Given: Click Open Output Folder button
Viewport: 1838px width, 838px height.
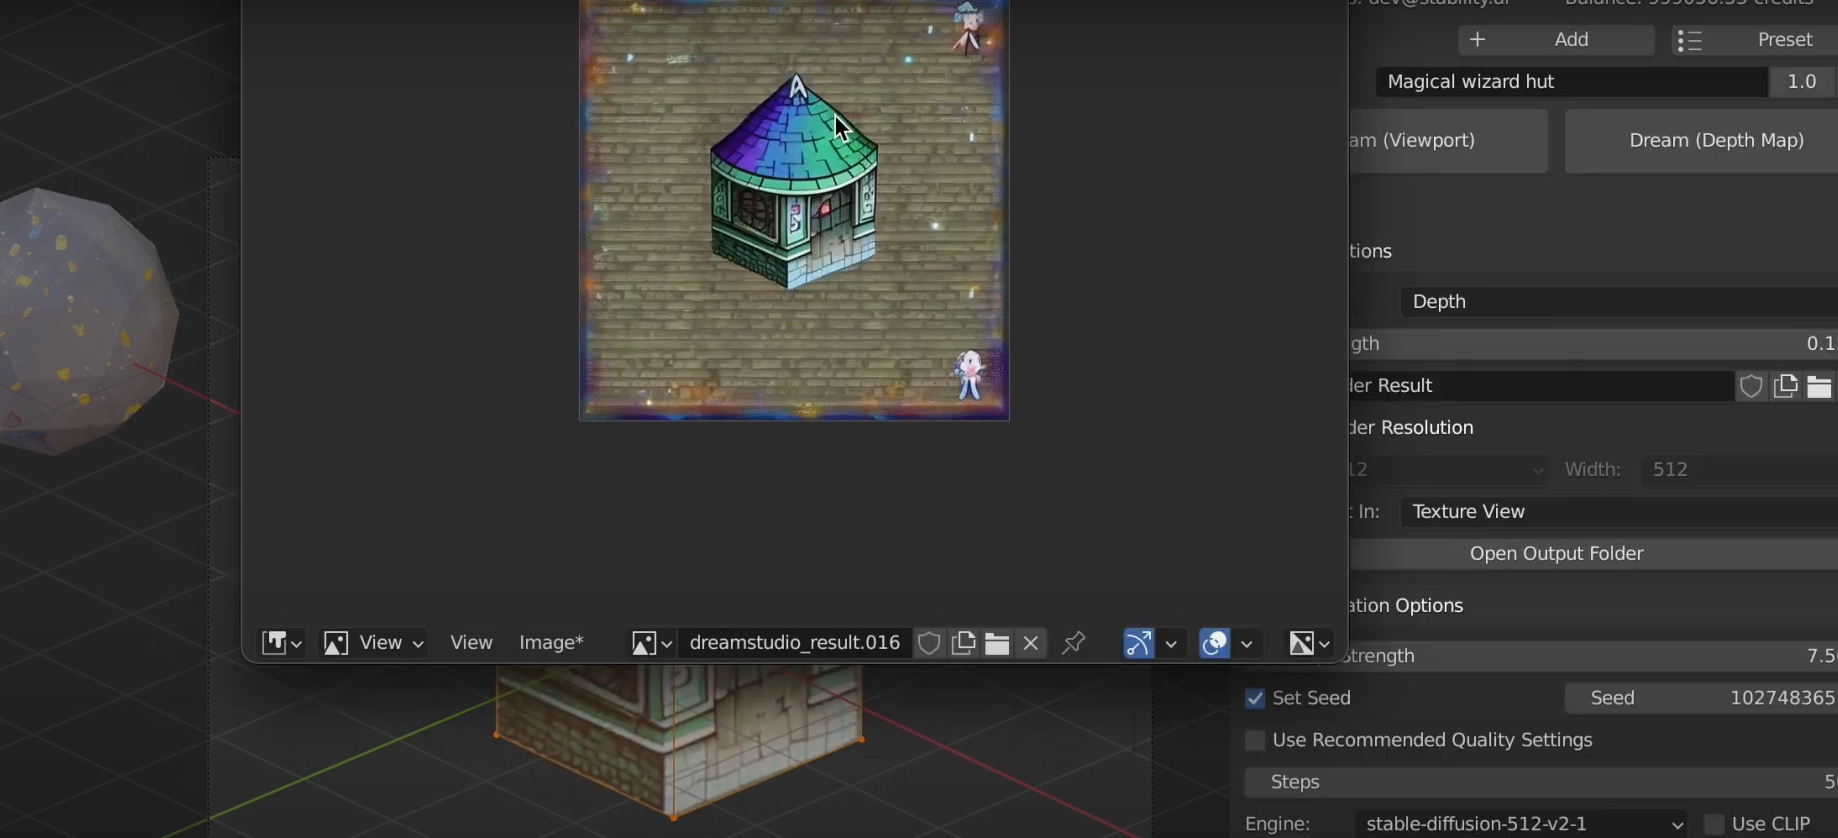Looking at the screenshot, I should point(1556,554).
